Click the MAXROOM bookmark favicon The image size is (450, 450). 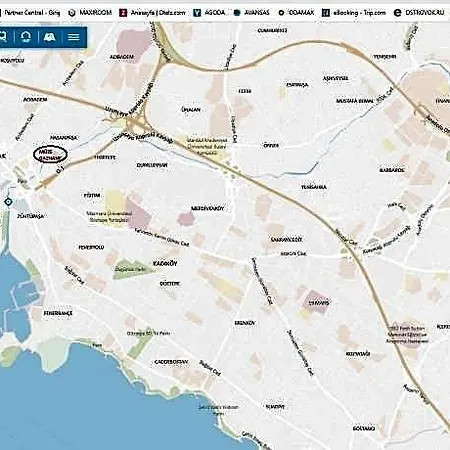coord(72,13)
